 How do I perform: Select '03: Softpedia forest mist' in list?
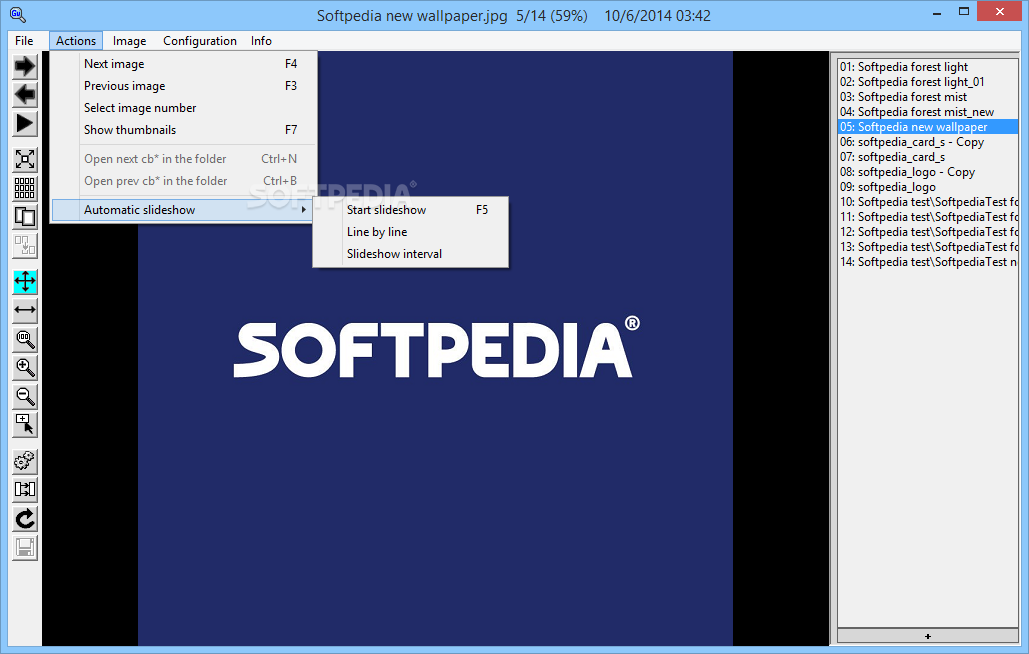(x=928, y=97)
